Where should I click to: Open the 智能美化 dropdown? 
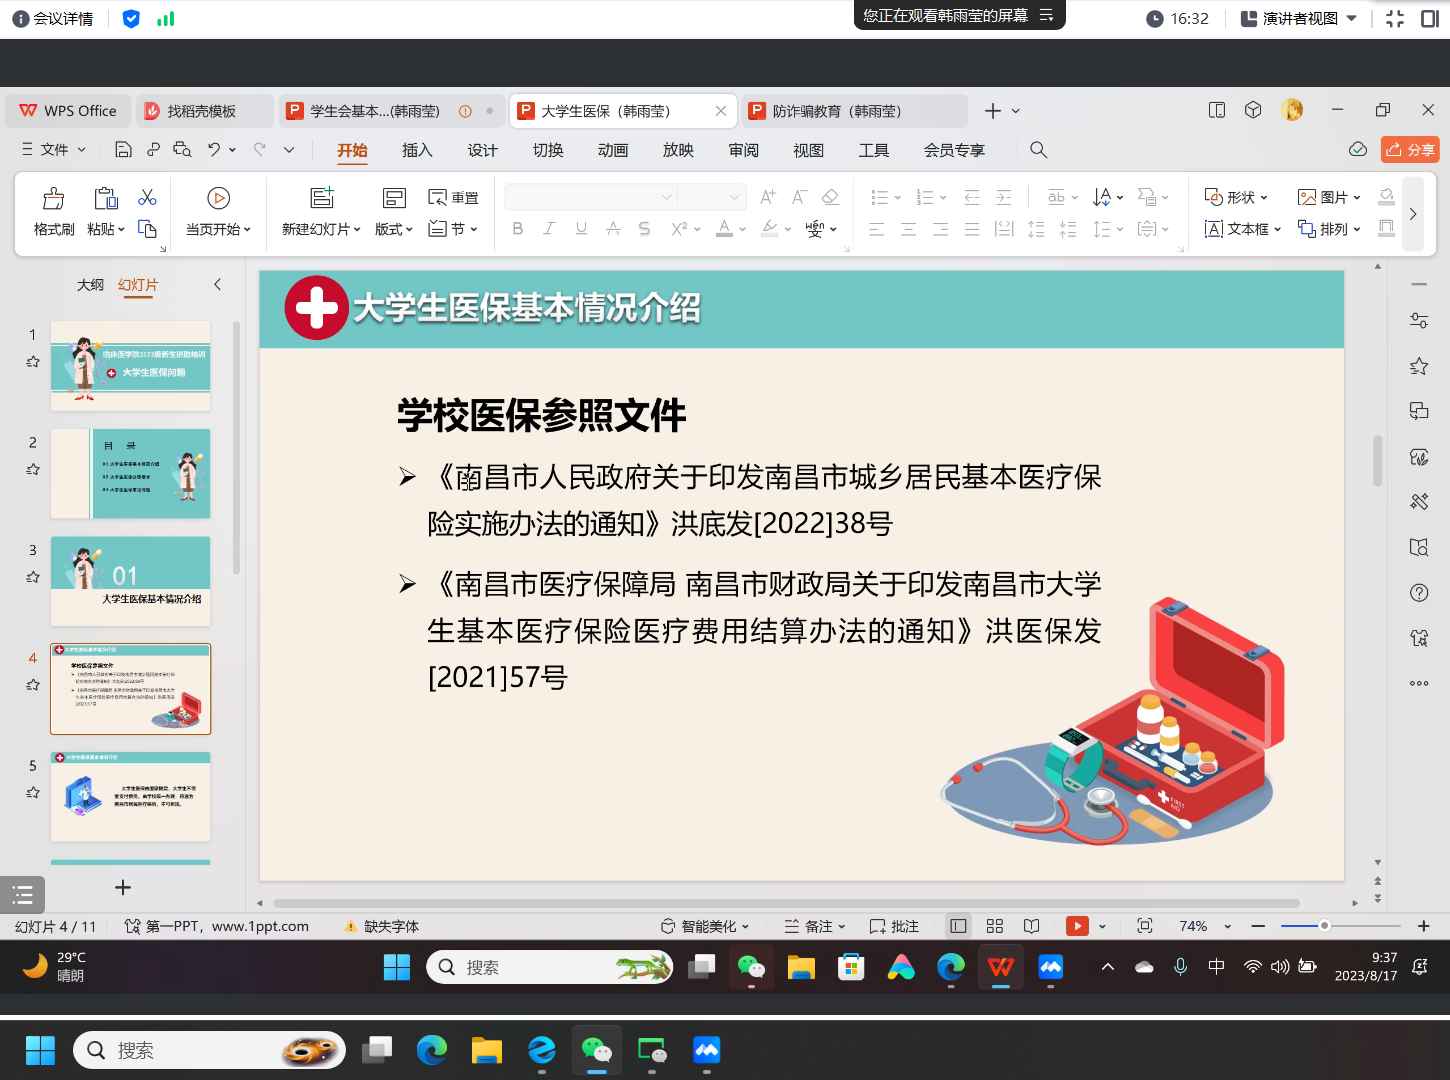click(x=706, y=926)
